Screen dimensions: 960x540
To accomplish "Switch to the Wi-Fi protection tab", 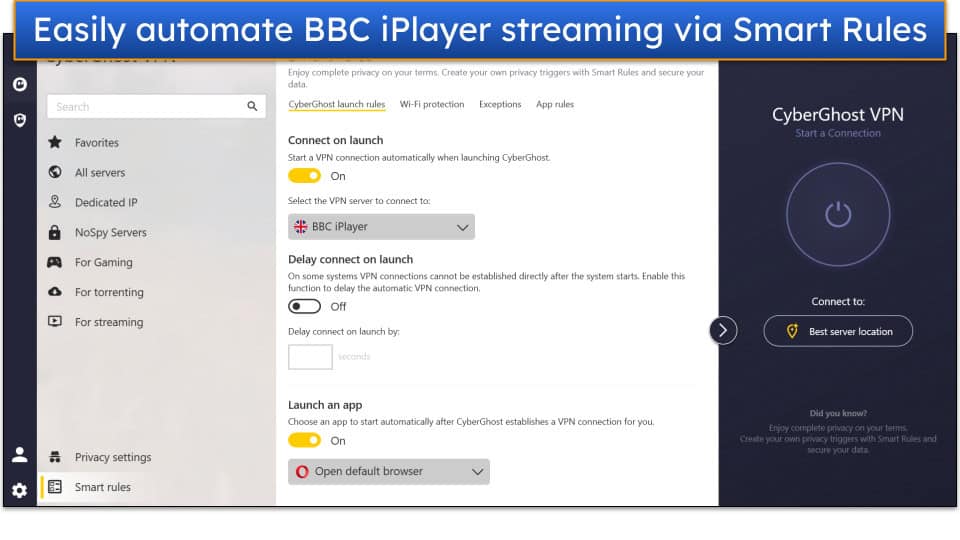I will tap(432, 104).
